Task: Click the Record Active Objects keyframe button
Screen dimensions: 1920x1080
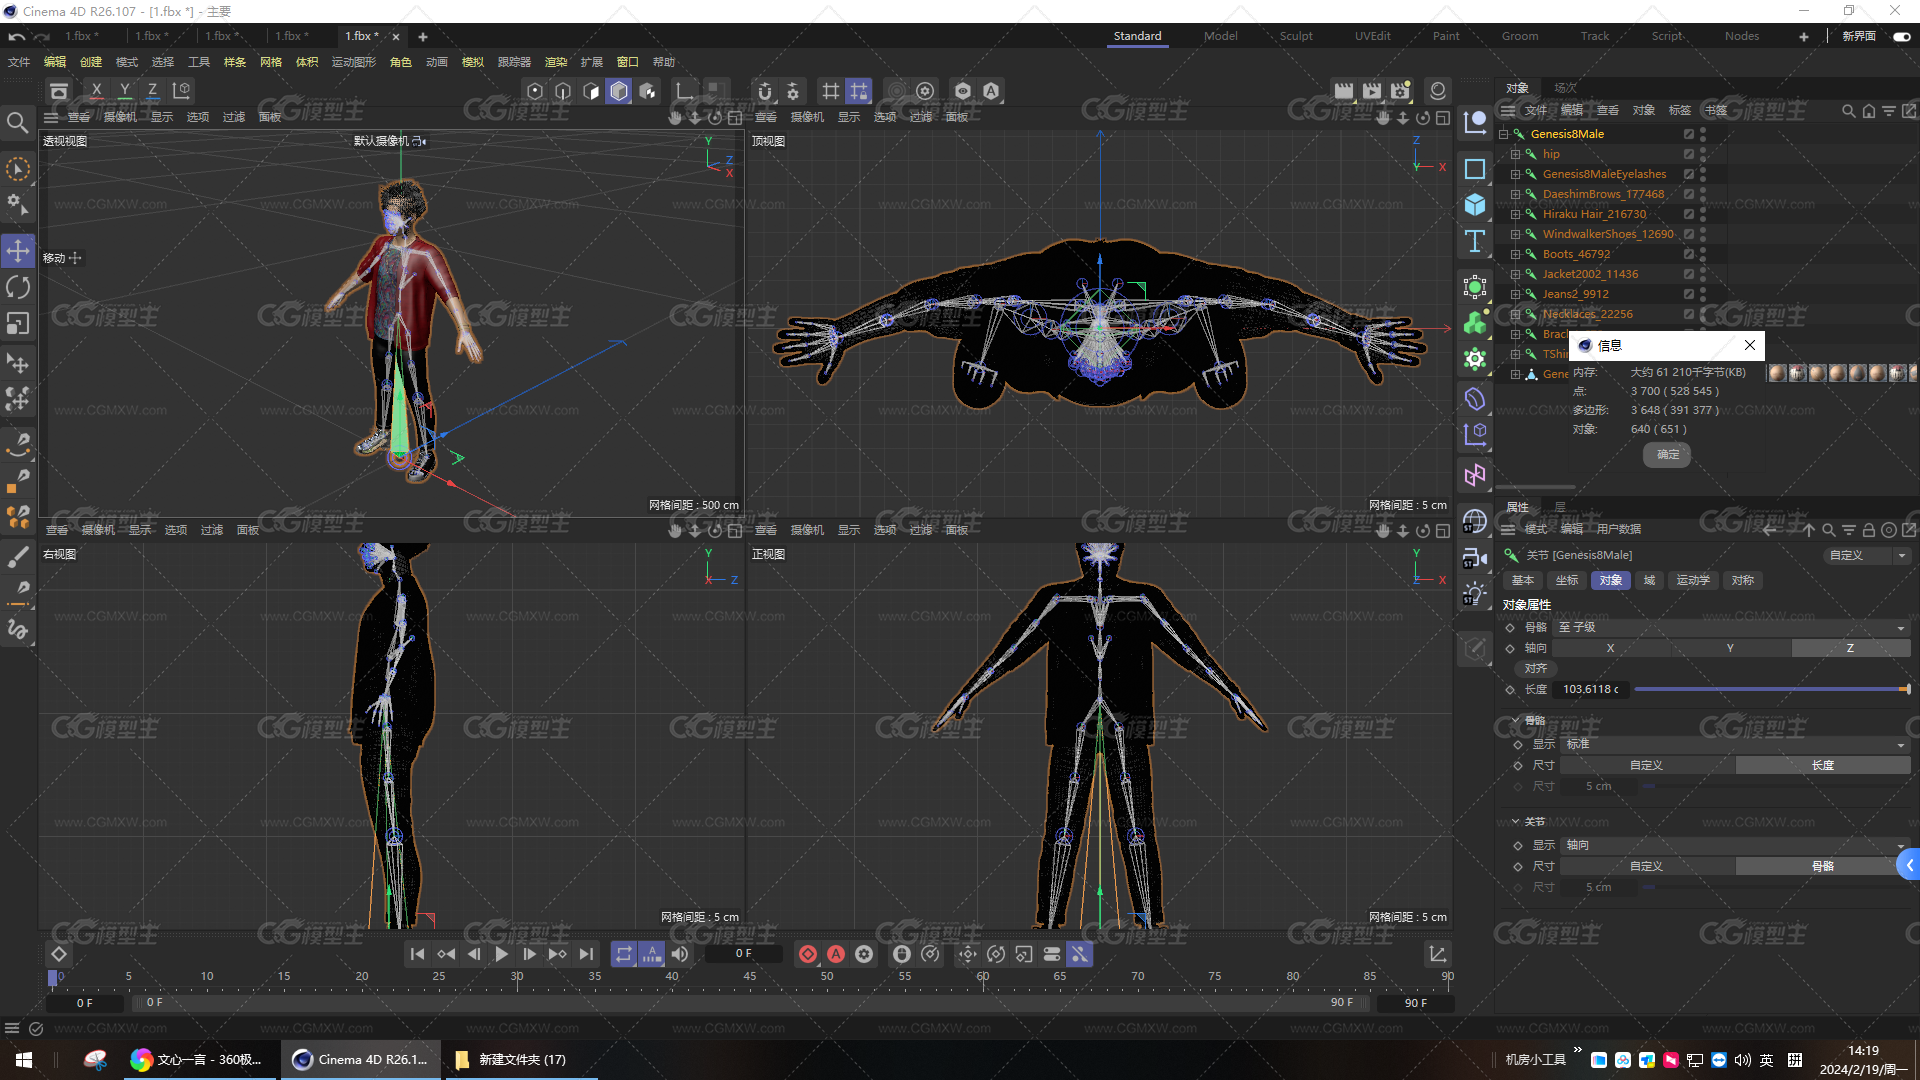Action: pyautogui.click(x=808, y=954)
